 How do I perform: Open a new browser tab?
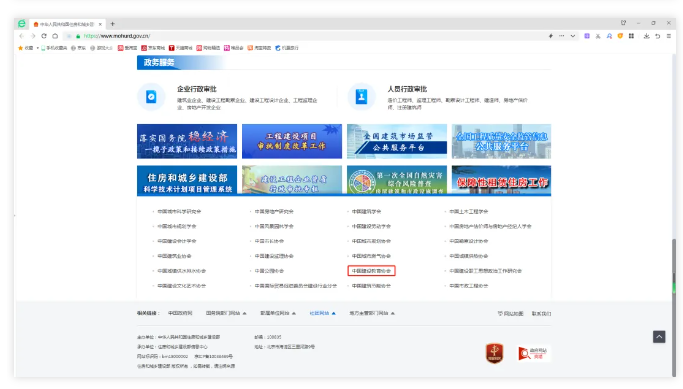coord(112,24)
